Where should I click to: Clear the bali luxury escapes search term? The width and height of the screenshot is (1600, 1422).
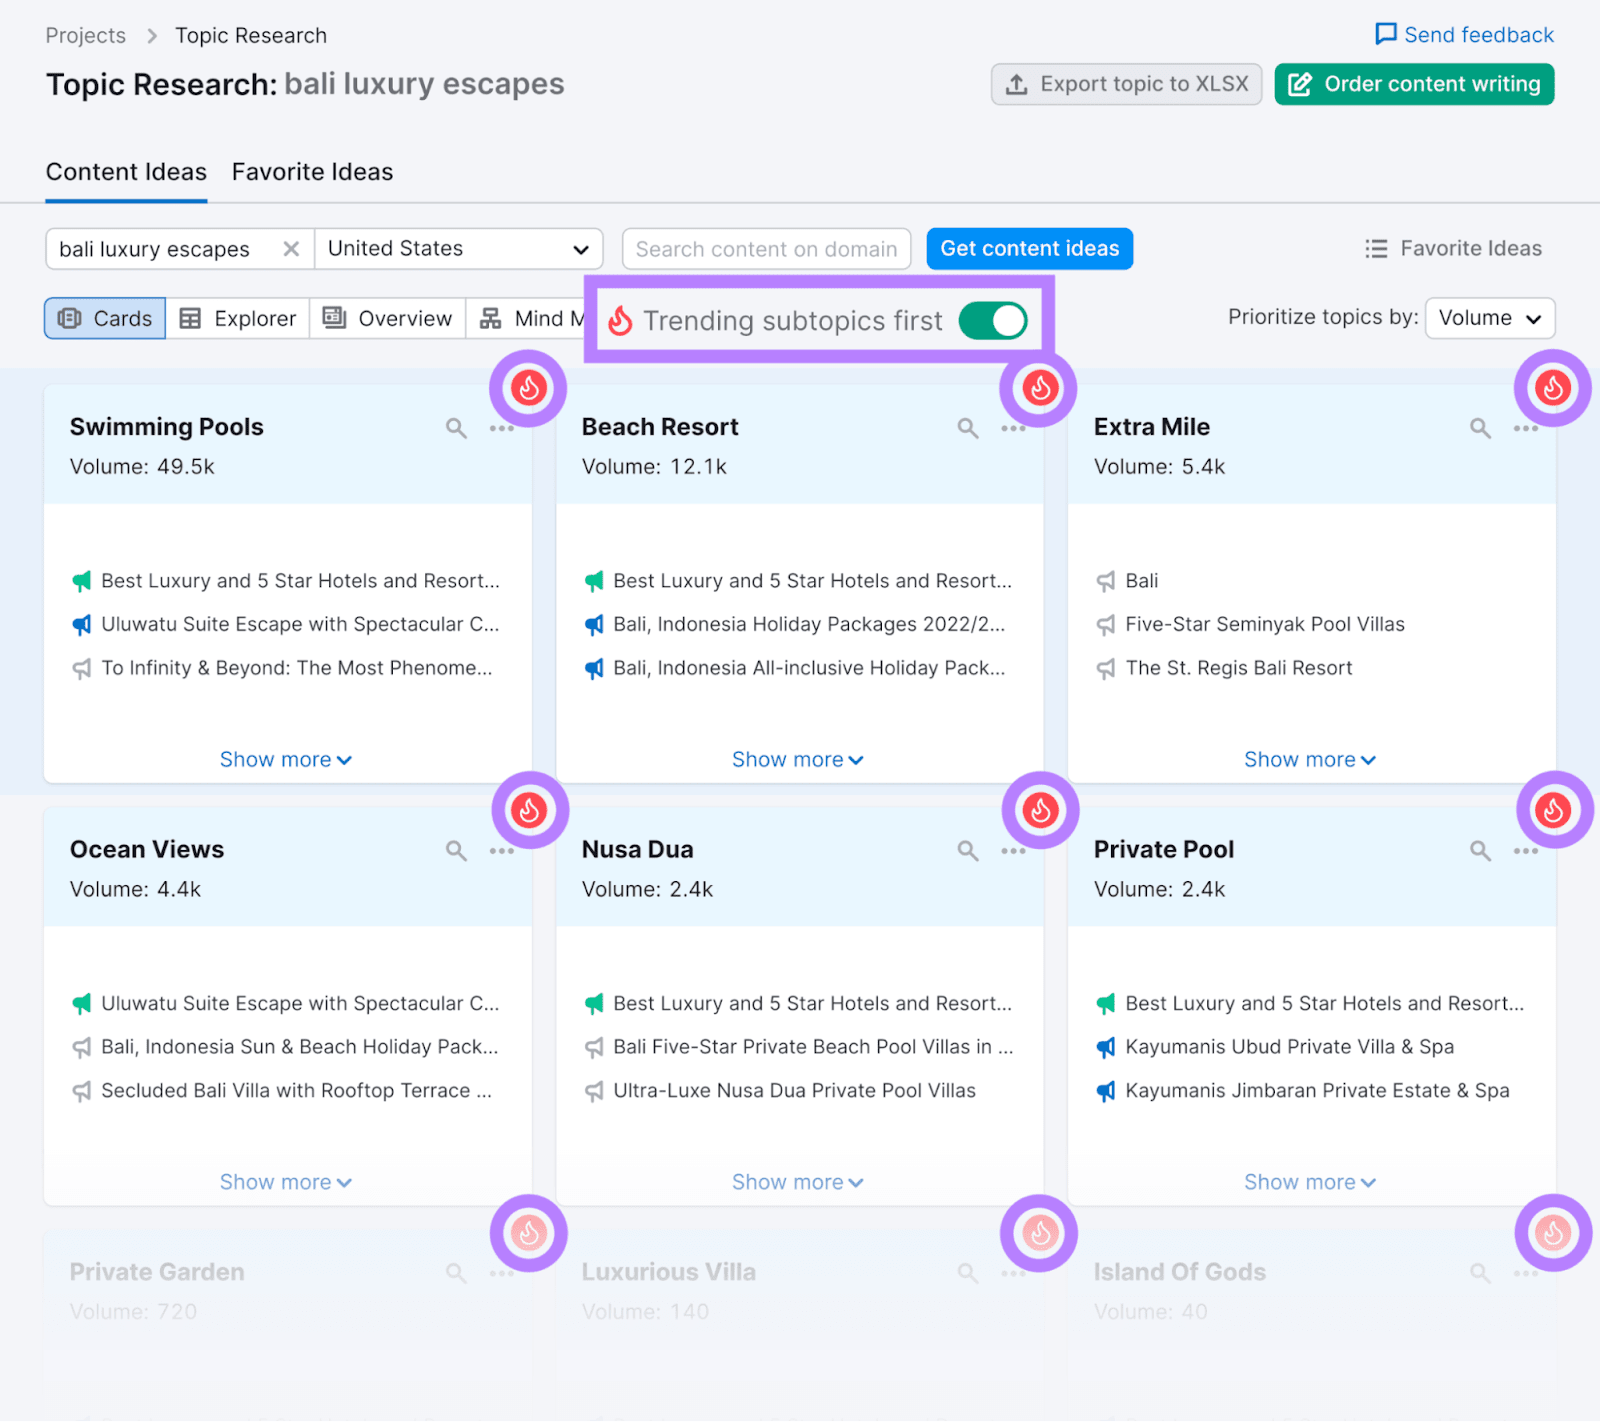[291, 248]
